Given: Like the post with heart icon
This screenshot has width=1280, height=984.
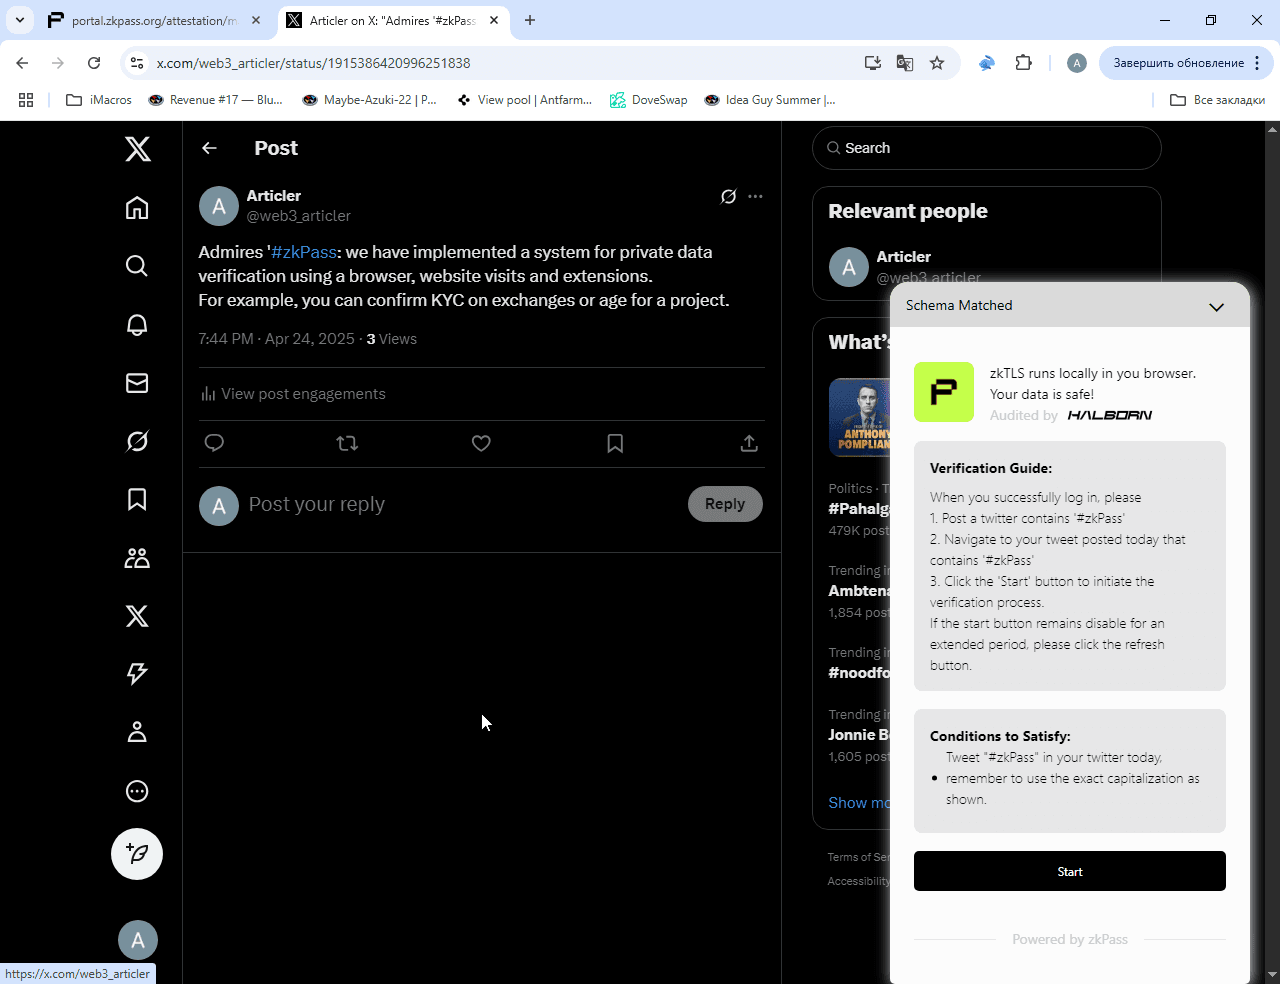Looking at the screenshot, I should pyautogui.click(x=481, y=443).
